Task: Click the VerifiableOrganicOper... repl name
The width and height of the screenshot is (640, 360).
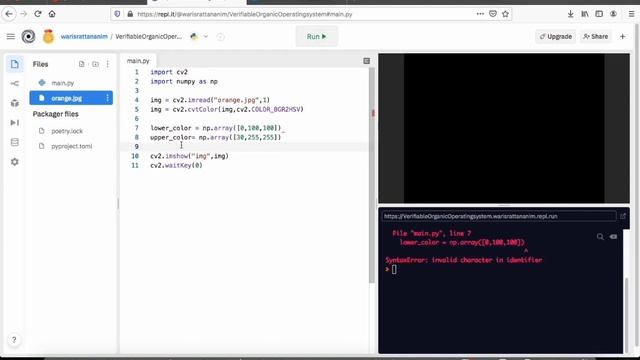Action: pos(149,37)
